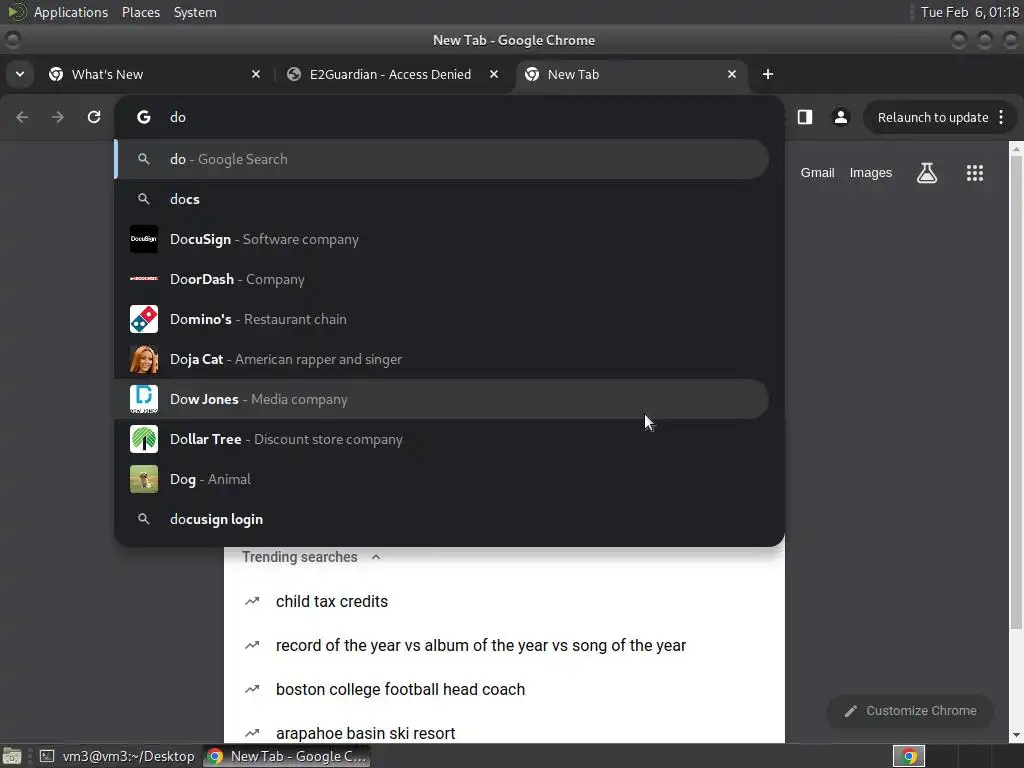Open 'boston college football head coach' trend
Viewport: 1024px width, 768px height.
400,690
